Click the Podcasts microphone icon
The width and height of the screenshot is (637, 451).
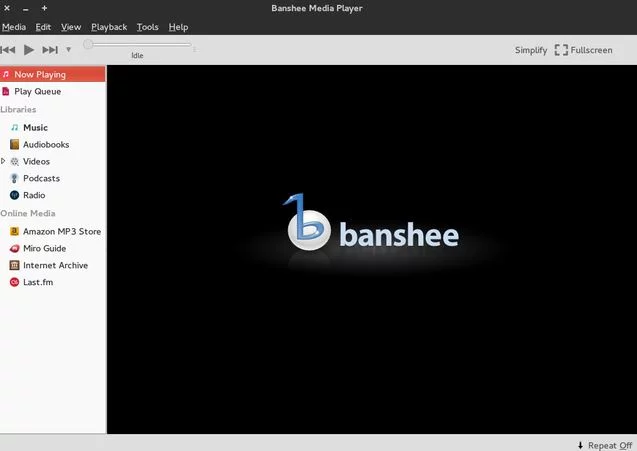[14, 178]
